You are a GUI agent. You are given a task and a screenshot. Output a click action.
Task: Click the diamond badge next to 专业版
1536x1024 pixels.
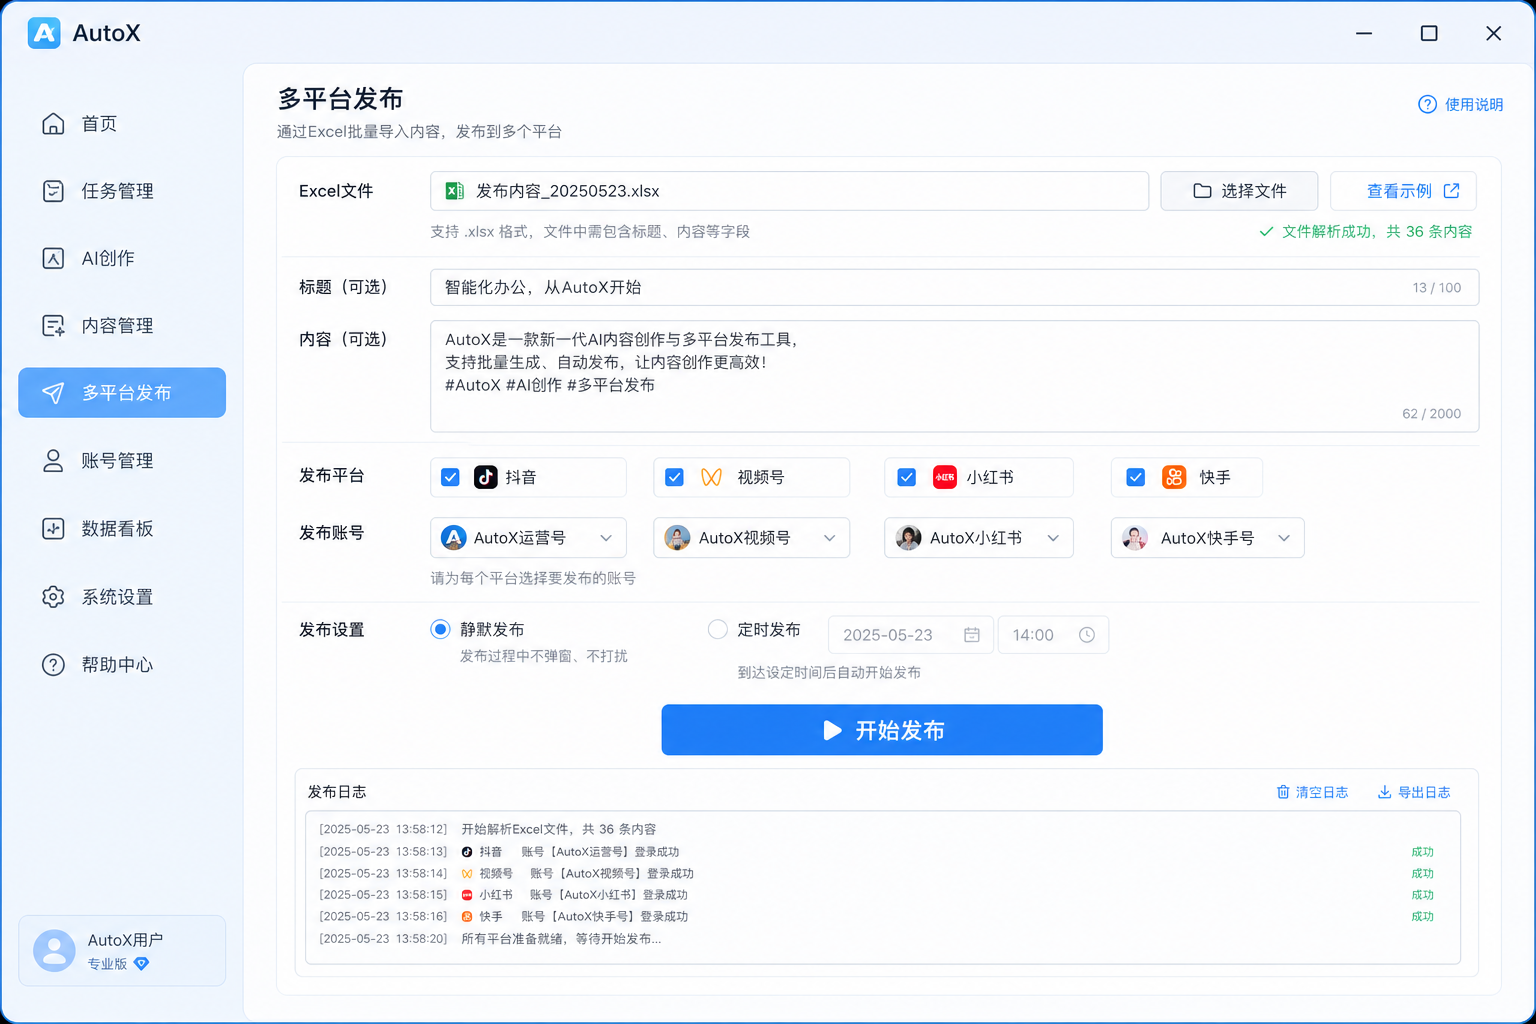[x=141, y=964]
